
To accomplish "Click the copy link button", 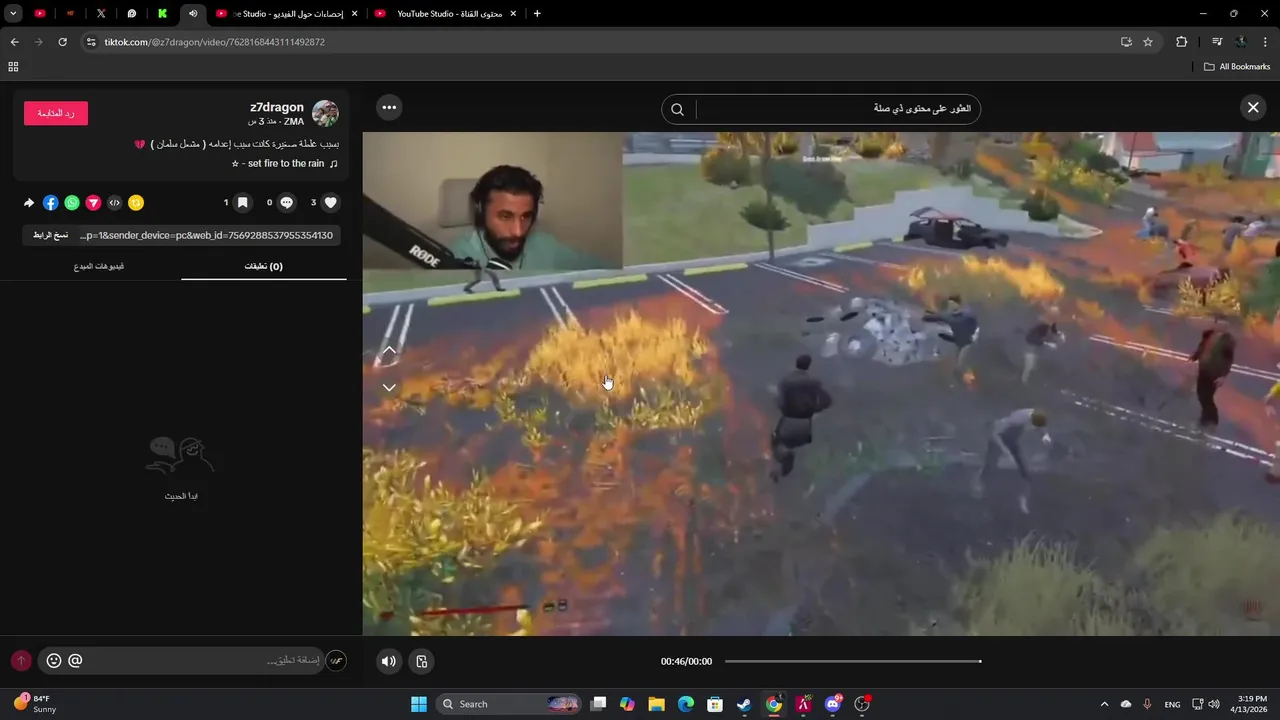I will (50, 235).
